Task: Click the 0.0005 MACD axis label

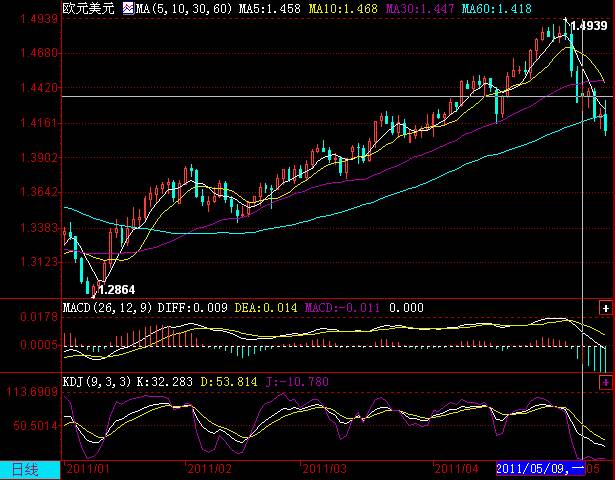Action: [x=39, y=345]
